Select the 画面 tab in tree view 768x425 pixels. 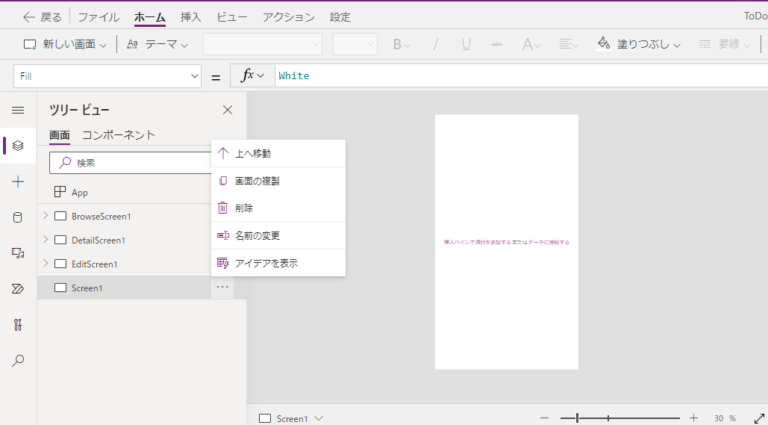coord(59,135)
